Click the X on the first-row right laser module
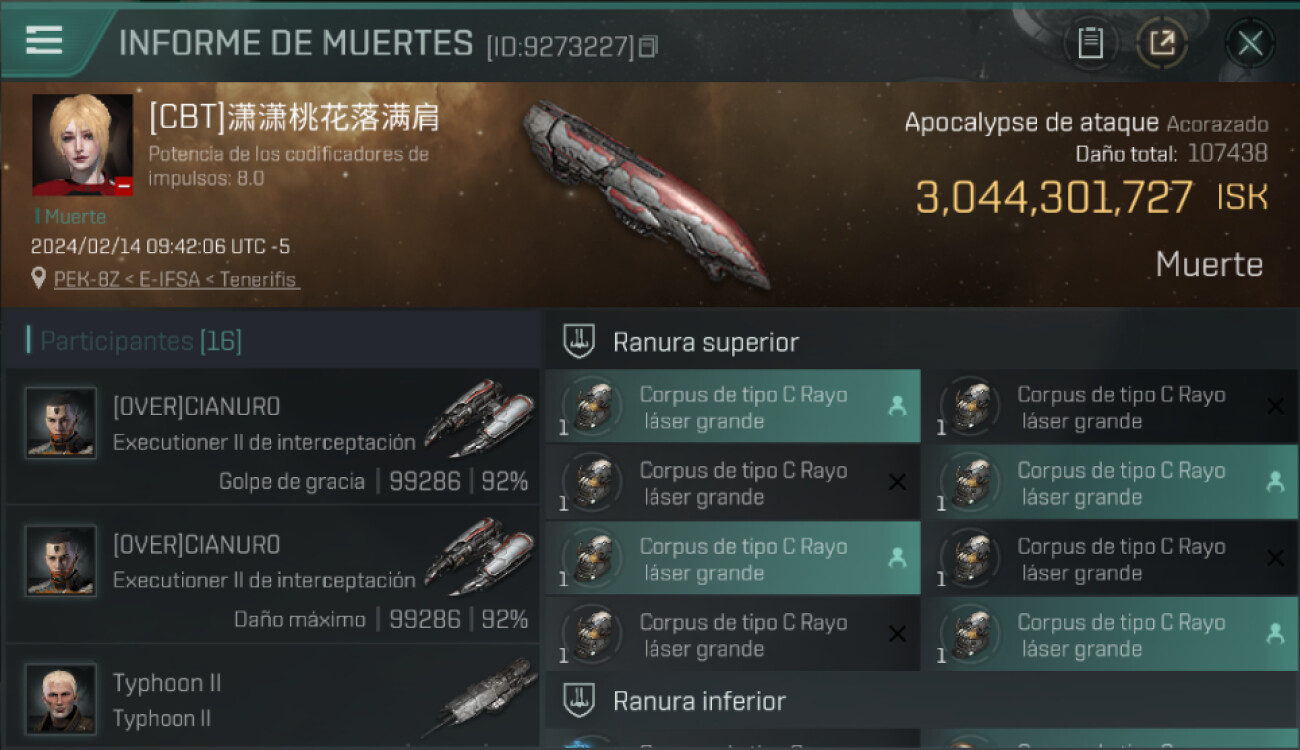 (x=1275, y=406)
